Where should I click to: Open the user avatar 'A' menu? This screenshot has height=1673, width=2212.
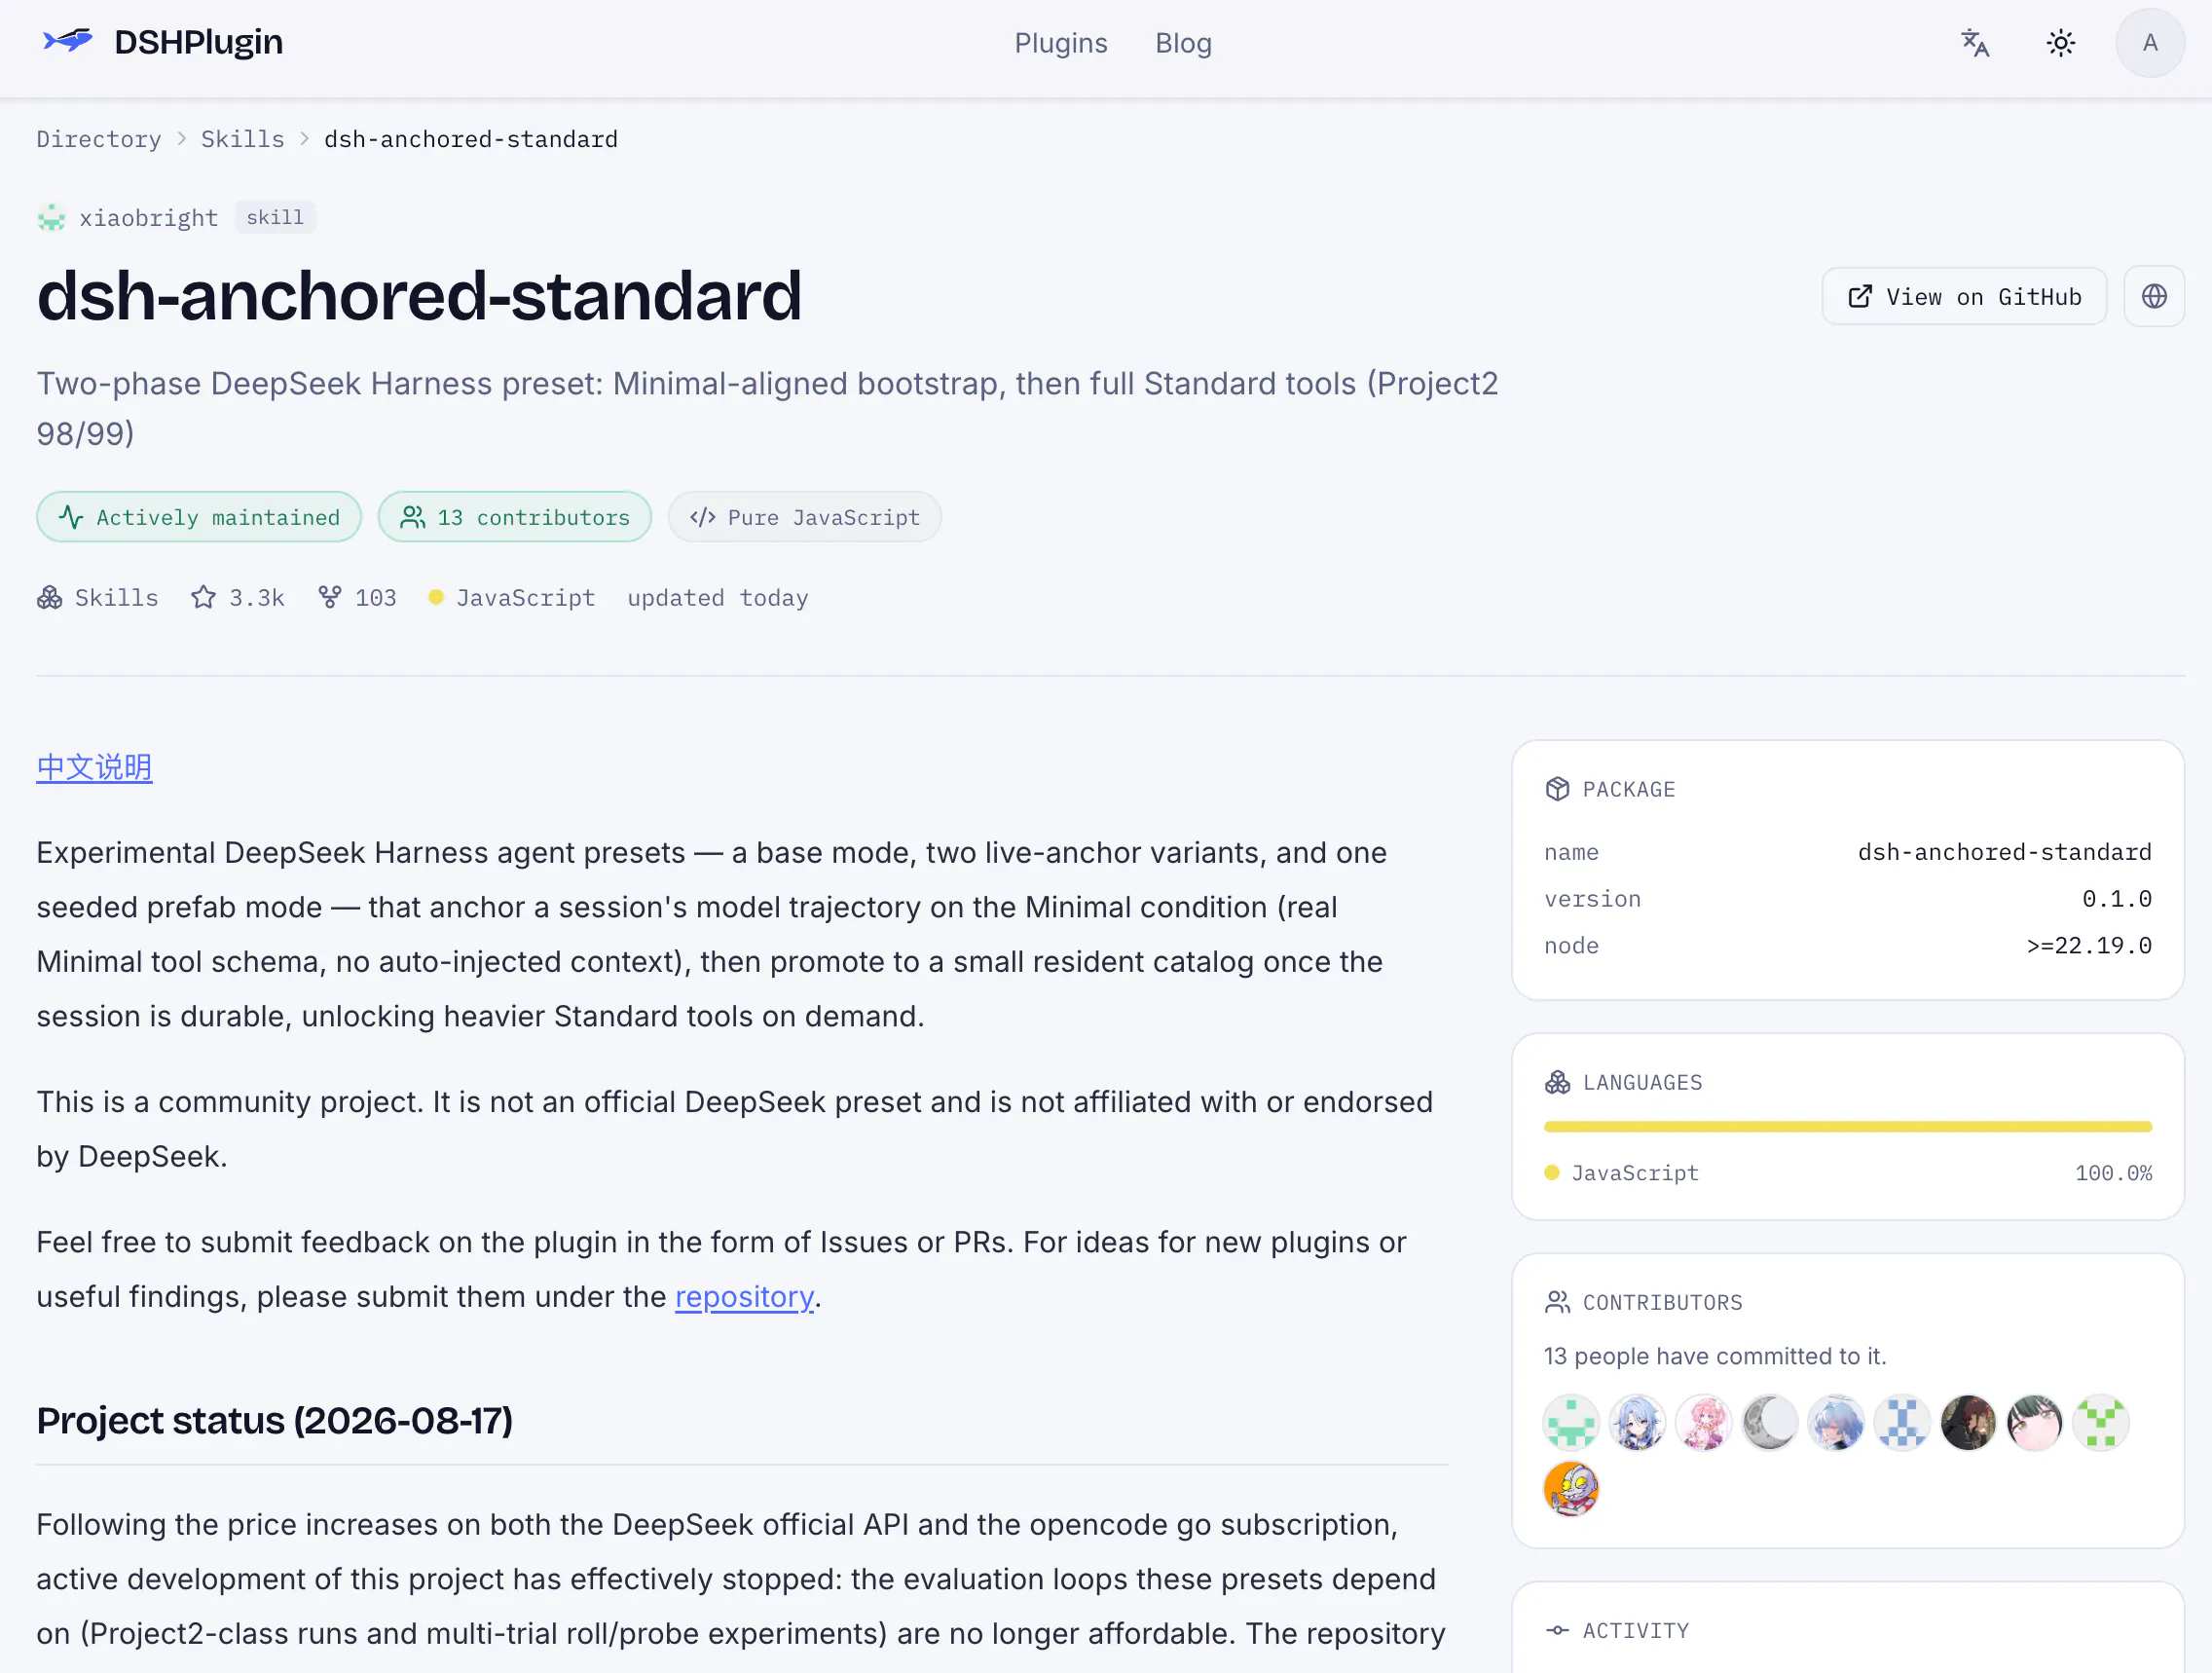2150,43
